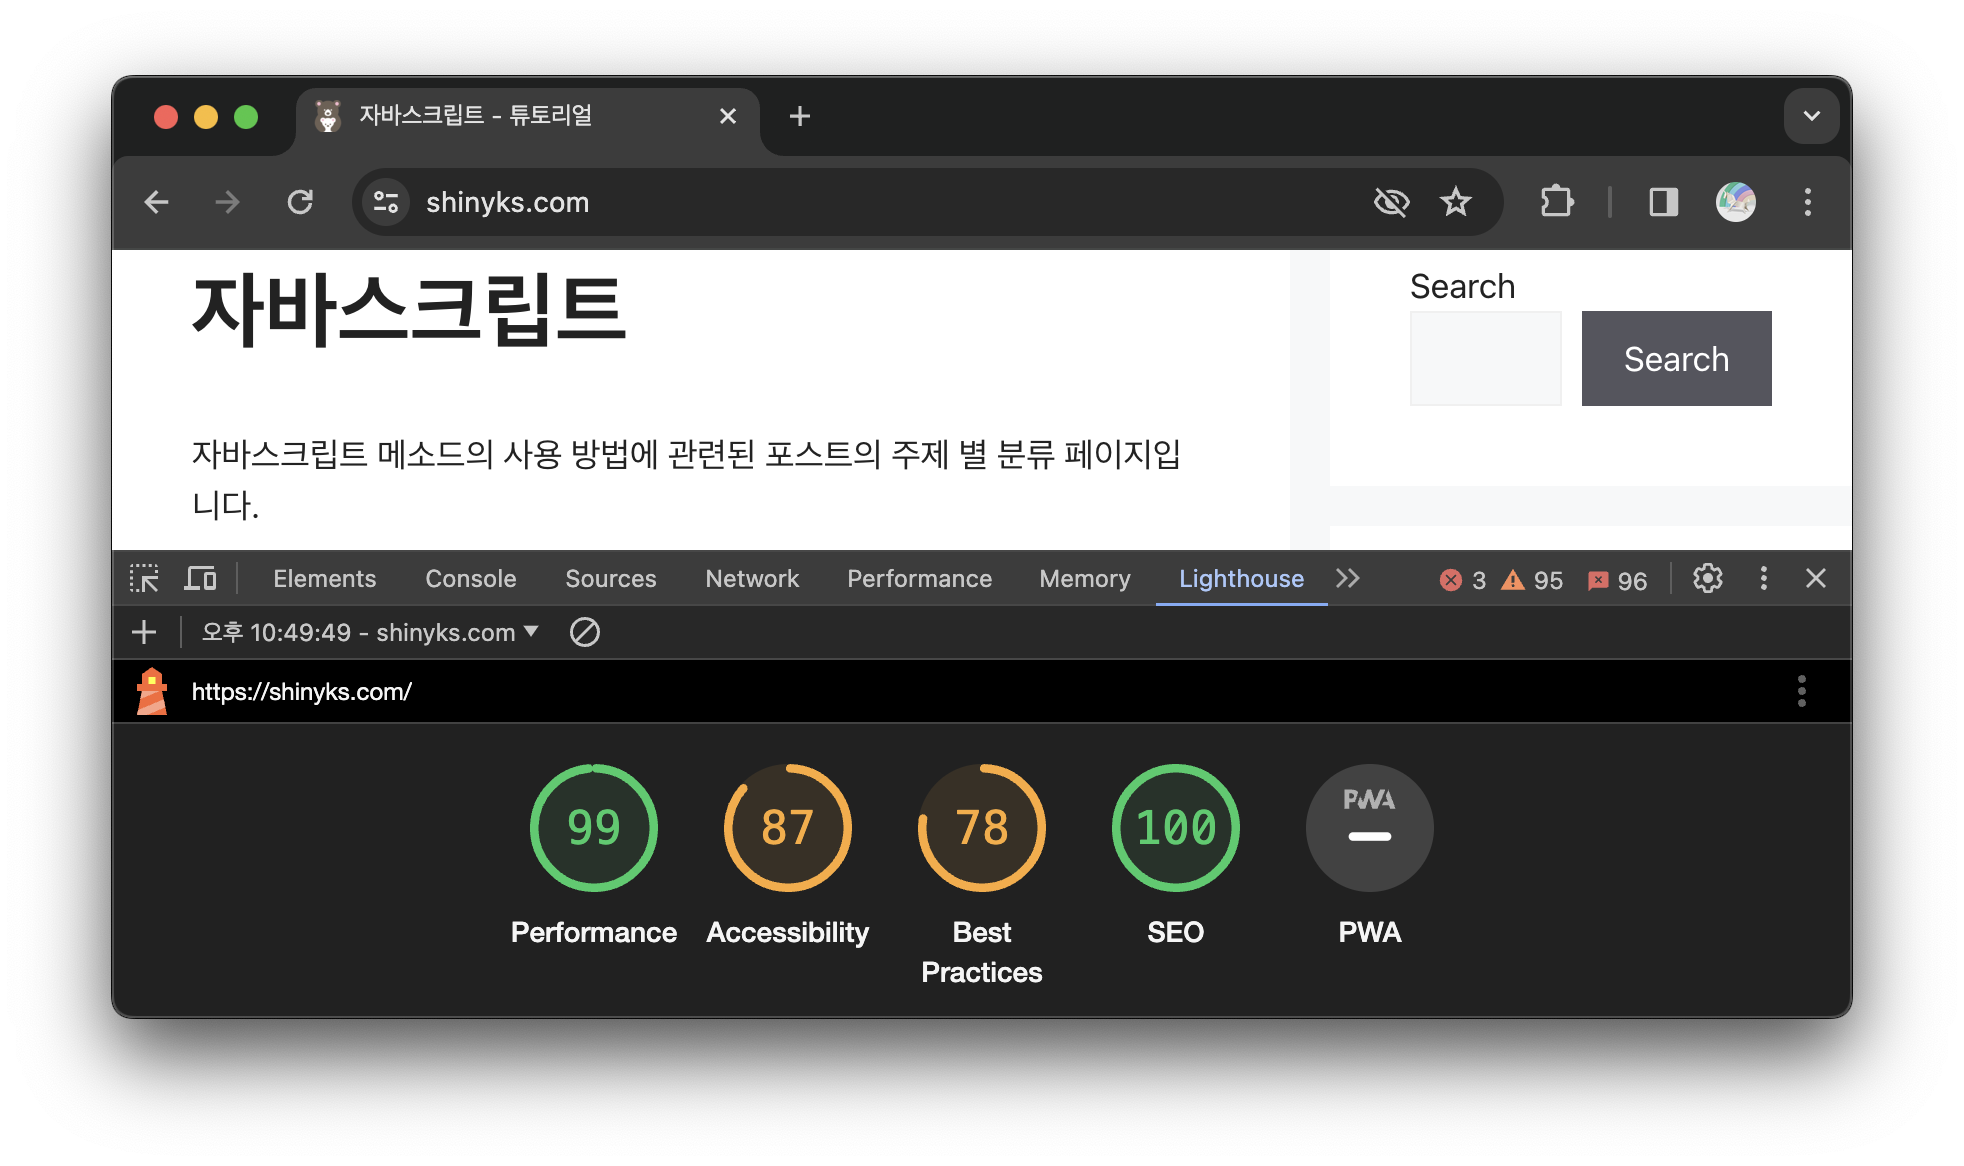Expand the tab search dropdown
This screenshot has height=1166, width=1964.
1811,116
